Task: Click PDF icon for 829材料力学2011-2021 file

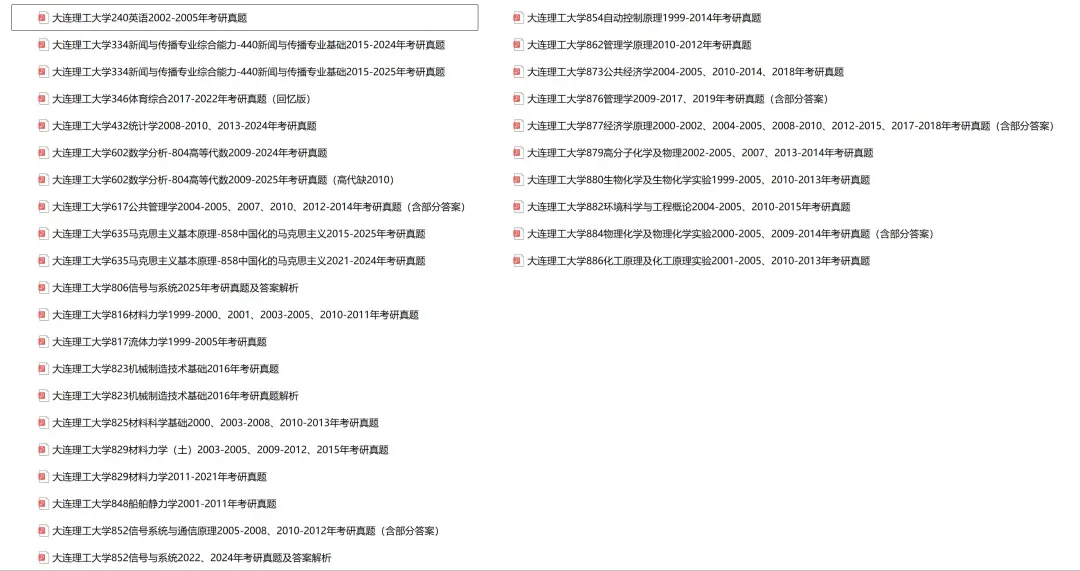Action: pos(43,477)
